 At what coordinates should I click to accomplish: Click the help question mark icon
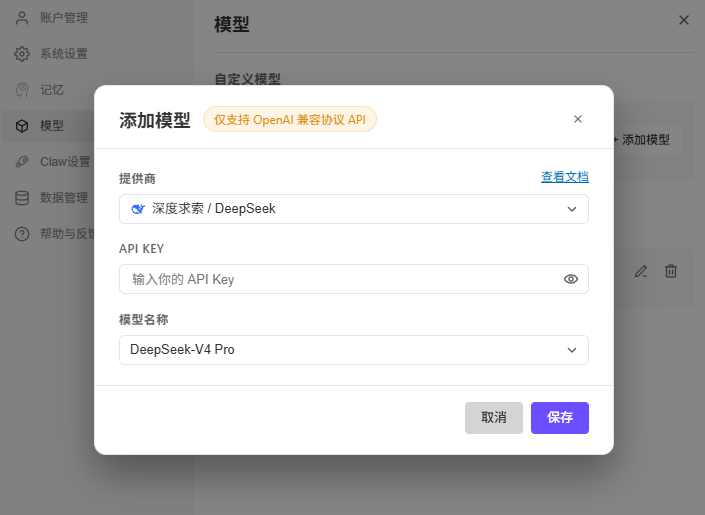22,234
